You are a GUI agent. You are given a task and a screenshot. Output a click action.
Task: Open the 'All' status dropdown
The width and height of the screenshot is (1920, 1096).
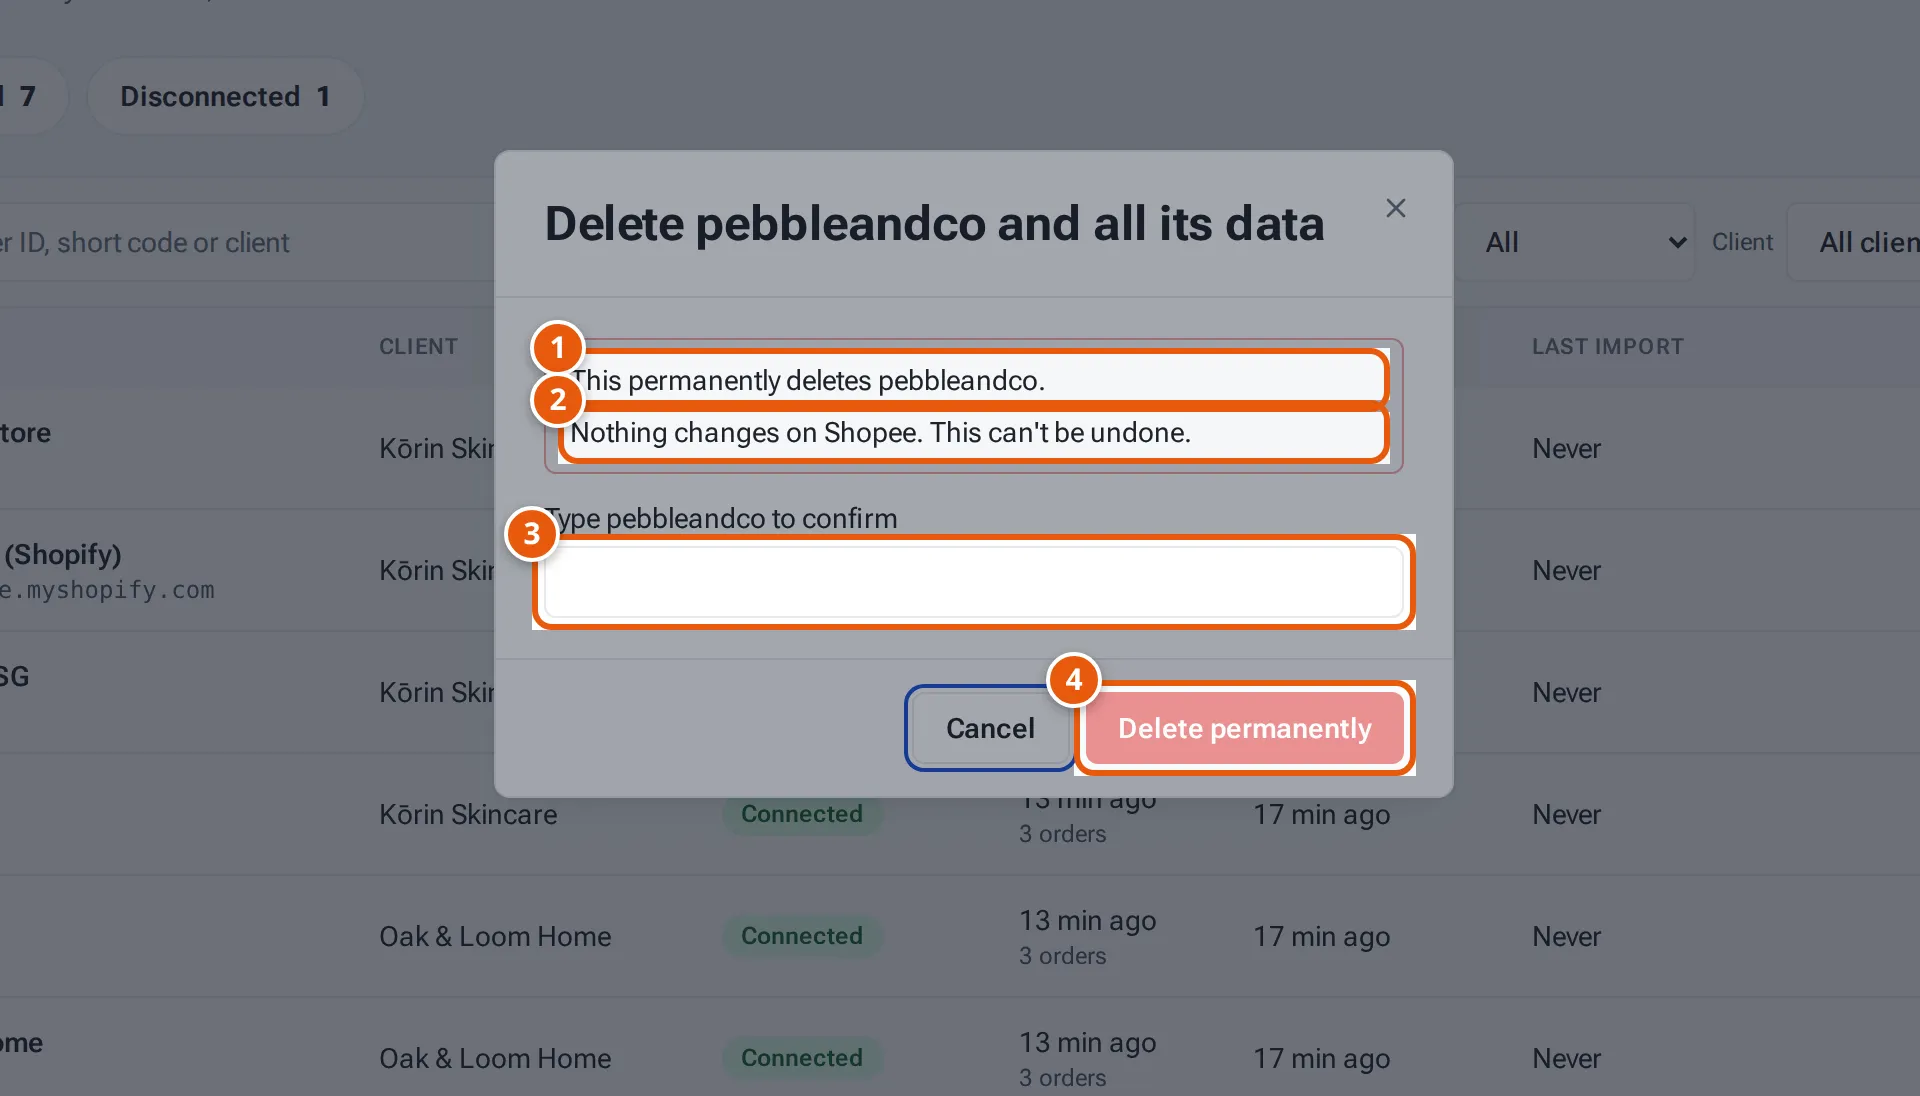(x=1575, y=242)
